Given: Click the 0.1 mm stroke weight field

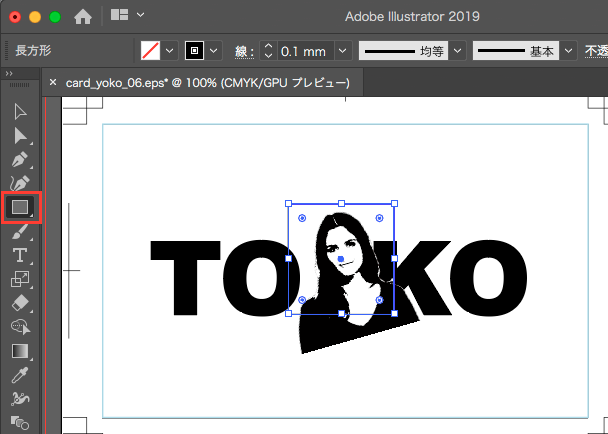Looking at the screenshot, I should pos(304,50).
